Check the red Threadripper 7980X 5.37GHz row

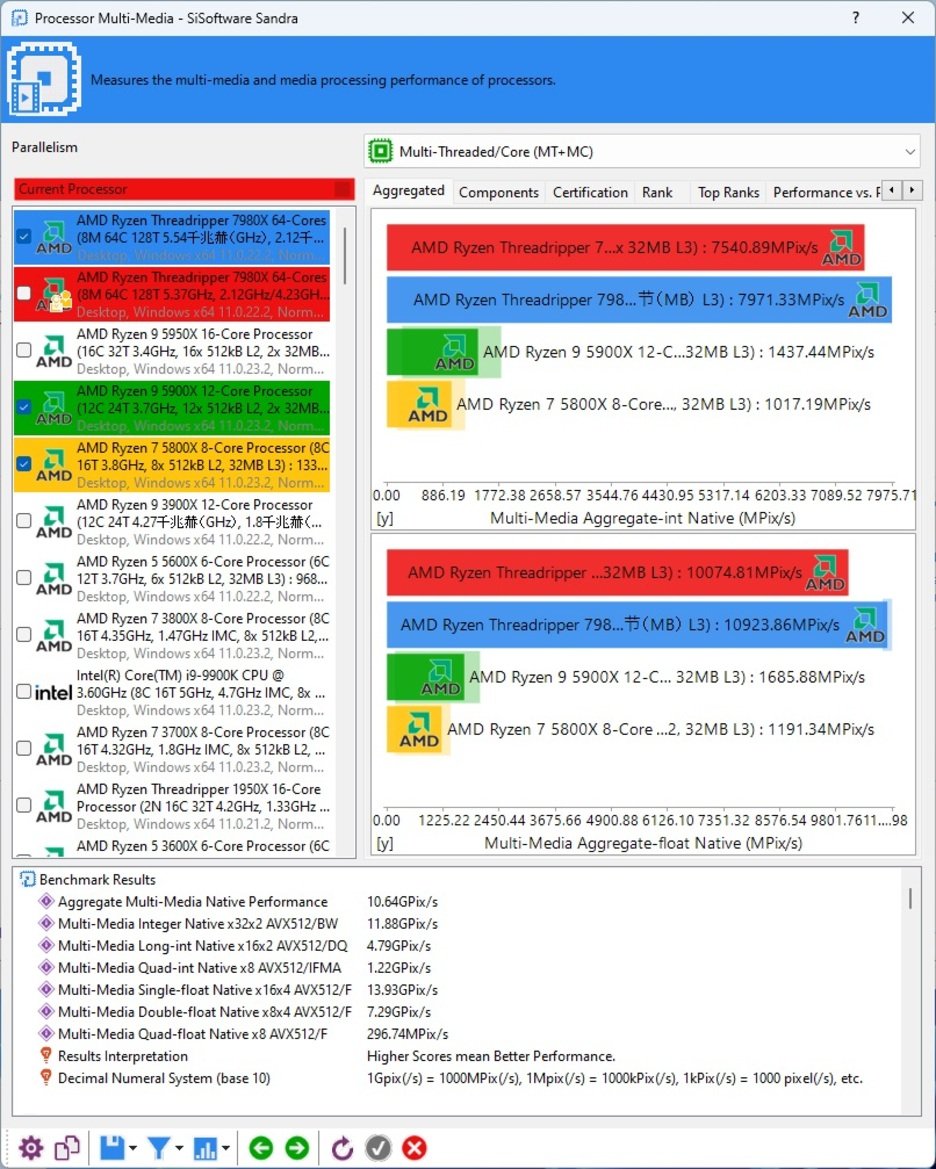(24, 293)
